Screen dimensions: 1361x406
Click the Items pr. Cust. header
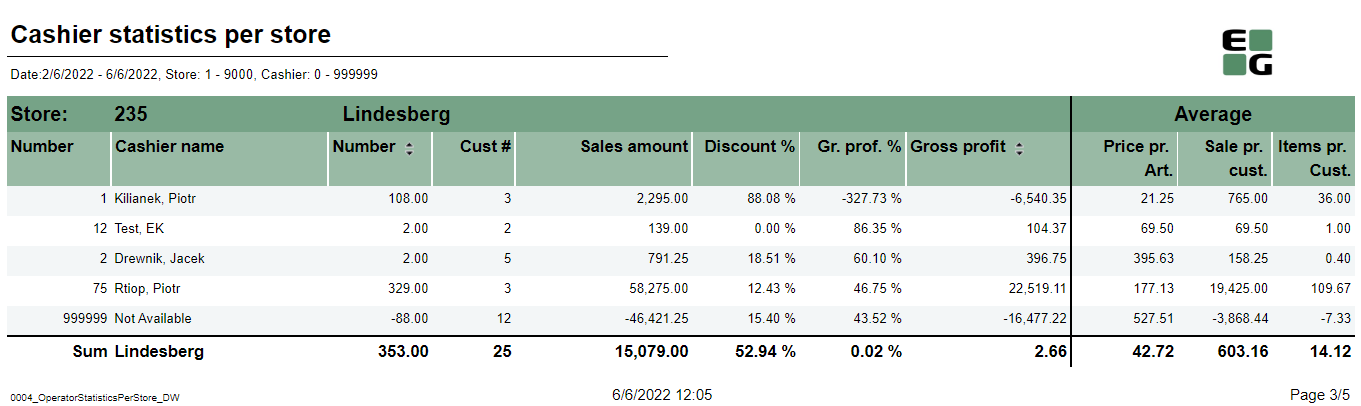1314,158
